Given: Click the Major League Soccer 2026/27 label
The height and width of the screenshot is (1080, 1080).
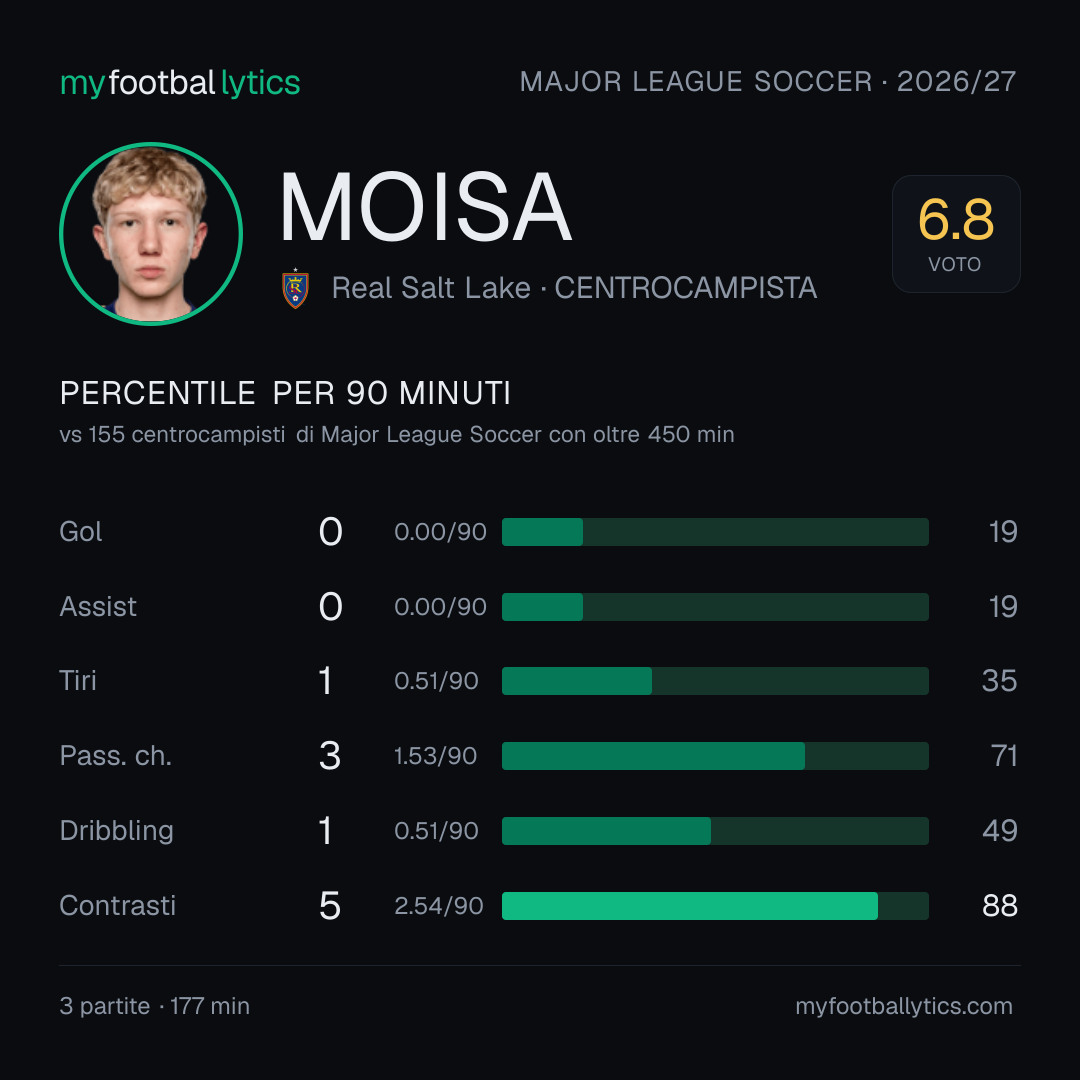Looking at the screenshot, I should [x=767, y=82].
